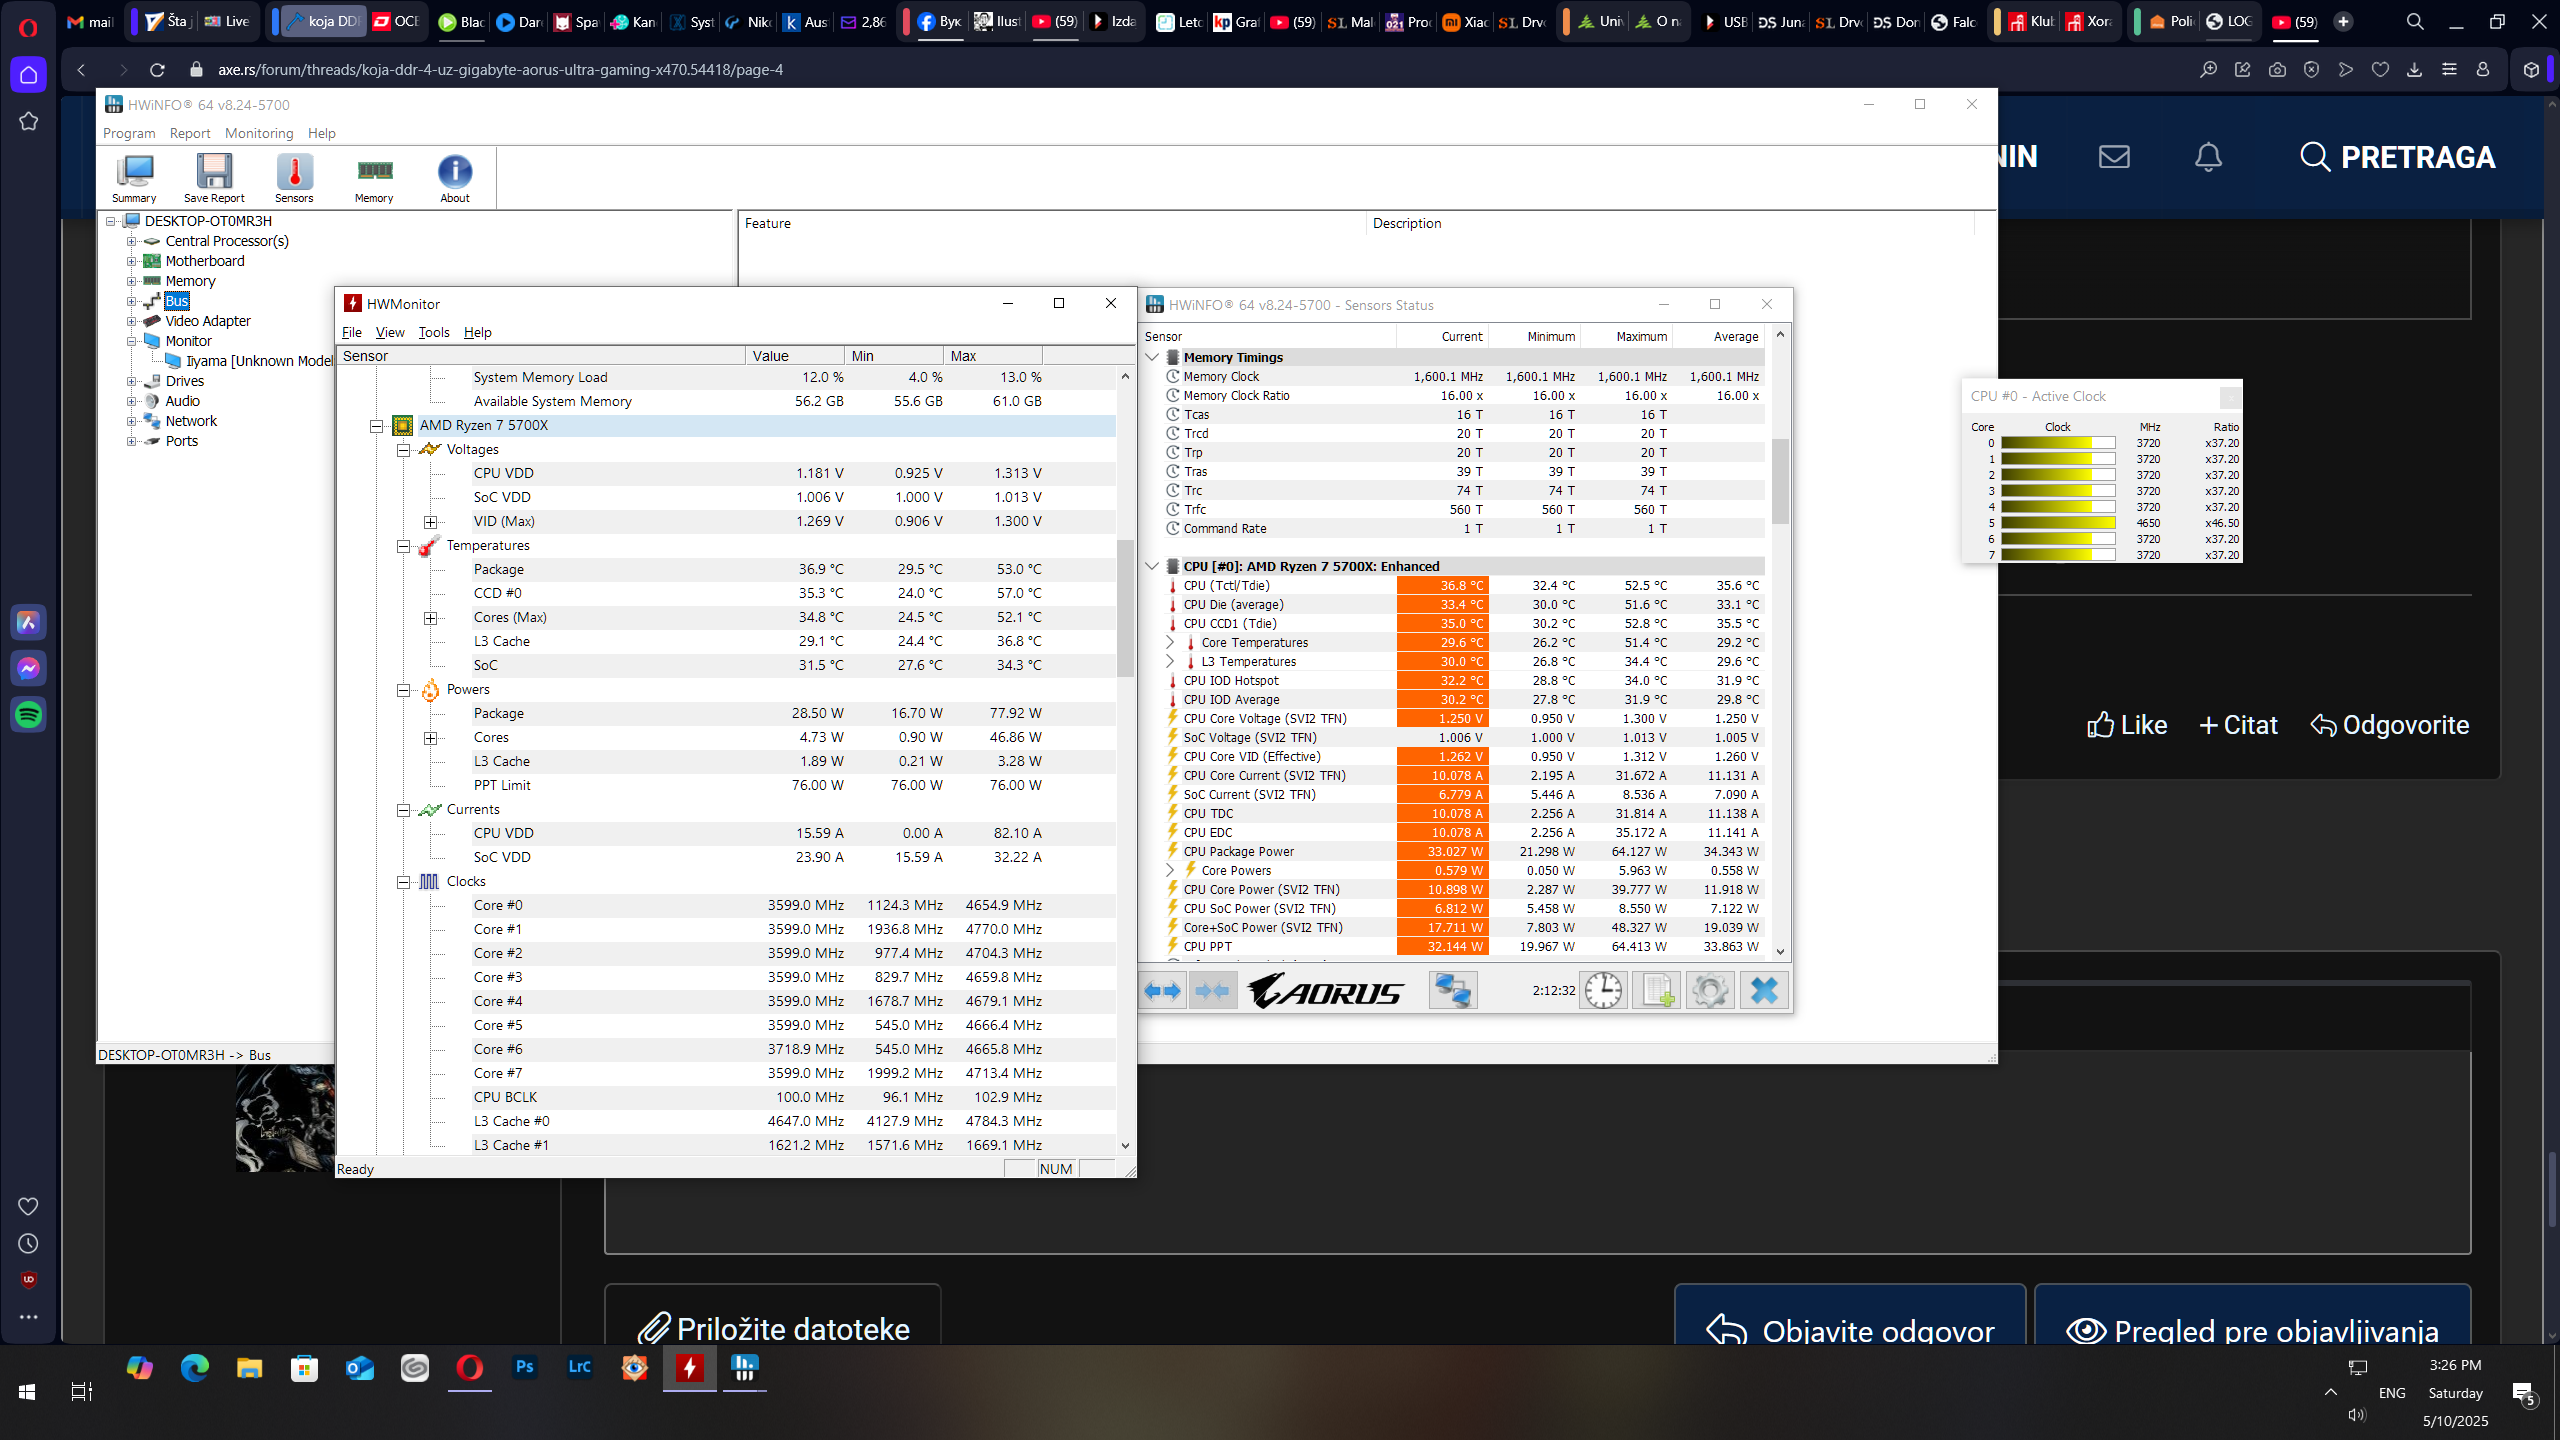Expand Core Powers row in Sensors Status

pos(1170,870)
